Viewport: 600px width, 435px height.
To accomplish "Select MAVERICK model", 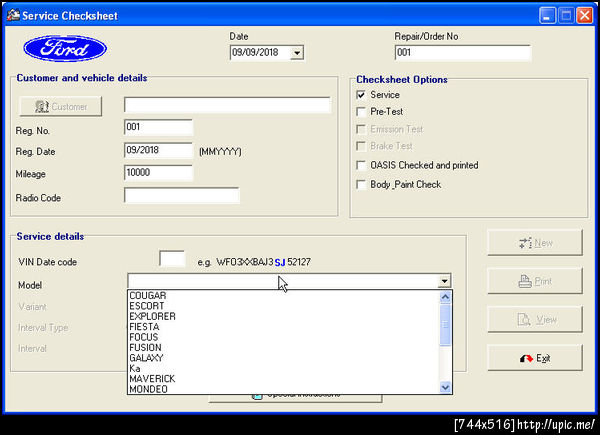I will point(284,379).
